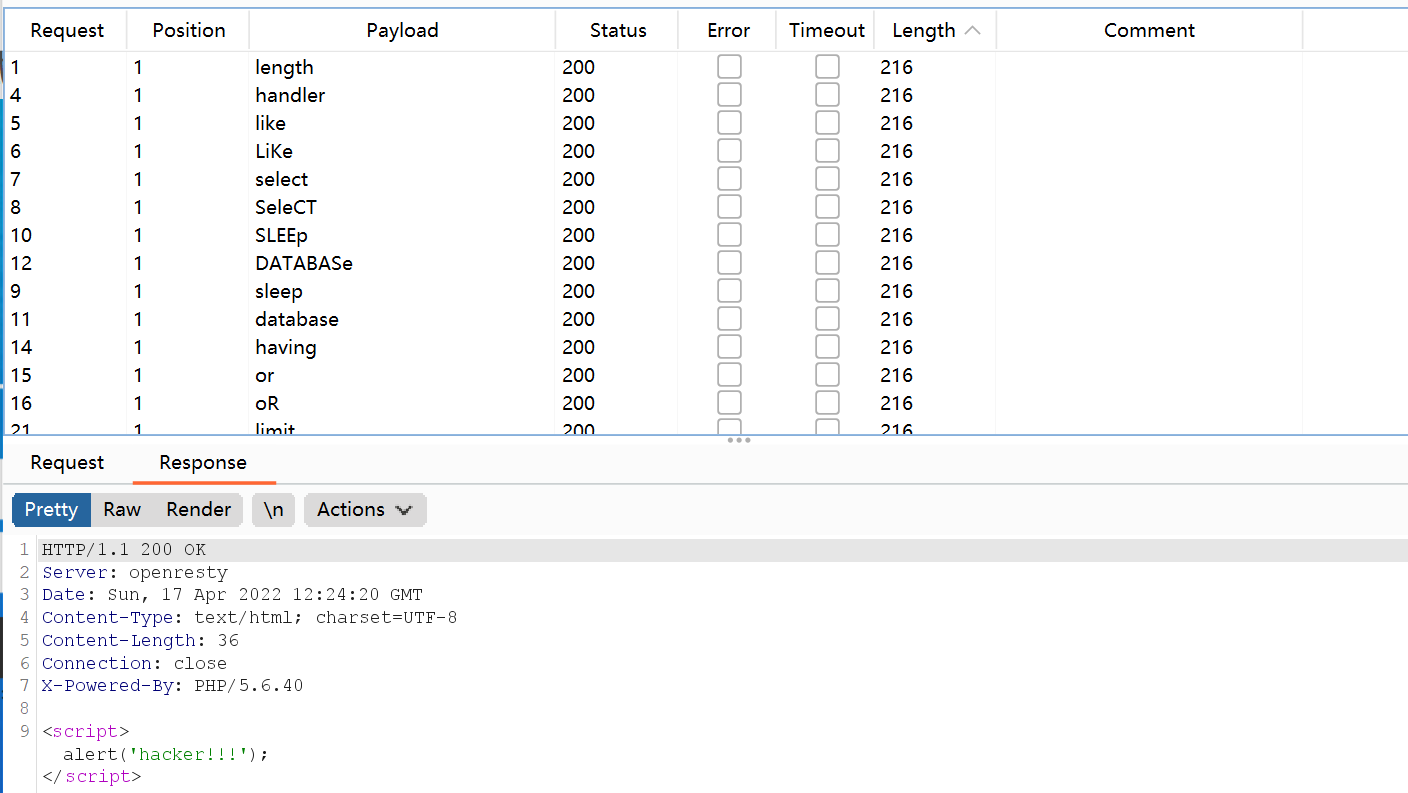Sort by the Position column header
The image size is (1408, 793).
pyautogui.click(x=188, y=31)
